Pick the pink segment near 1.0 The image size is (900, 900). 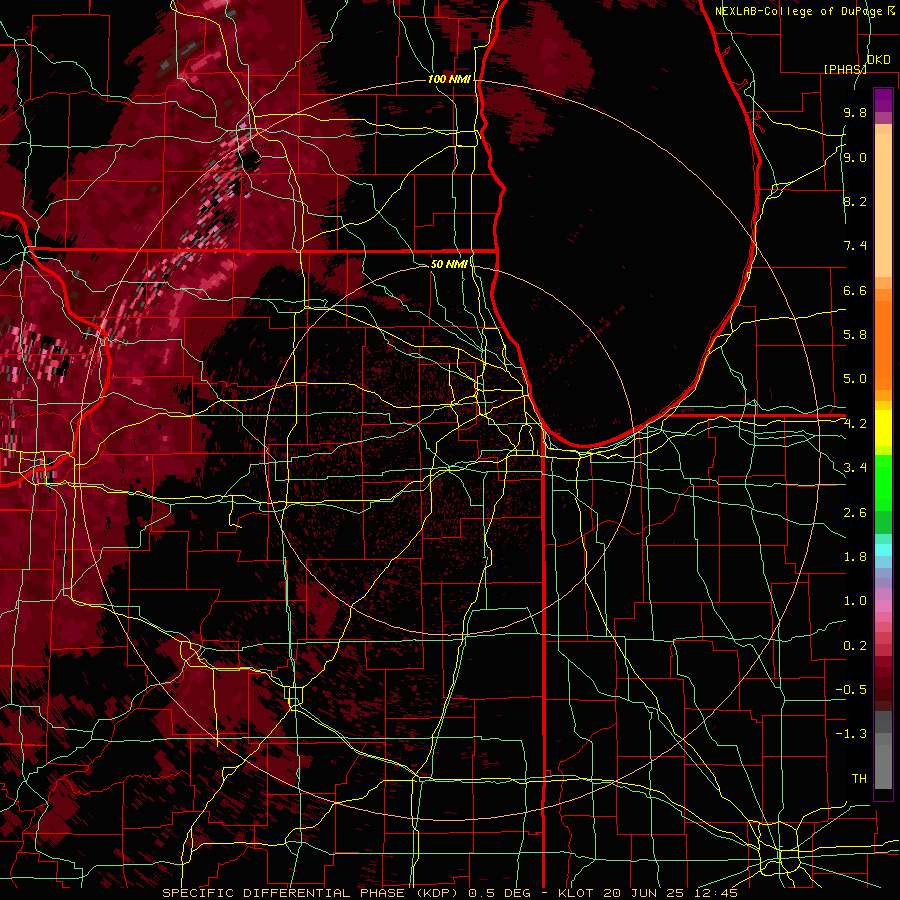tap(883, 606)
